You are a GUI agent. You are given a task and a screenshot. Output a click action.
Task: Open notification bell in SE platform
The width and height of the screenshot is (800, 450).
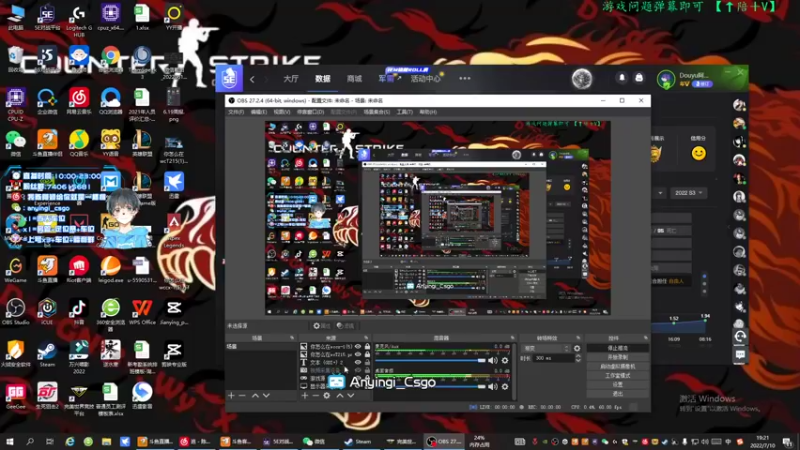pyautogui.click(x=622, y=78)
